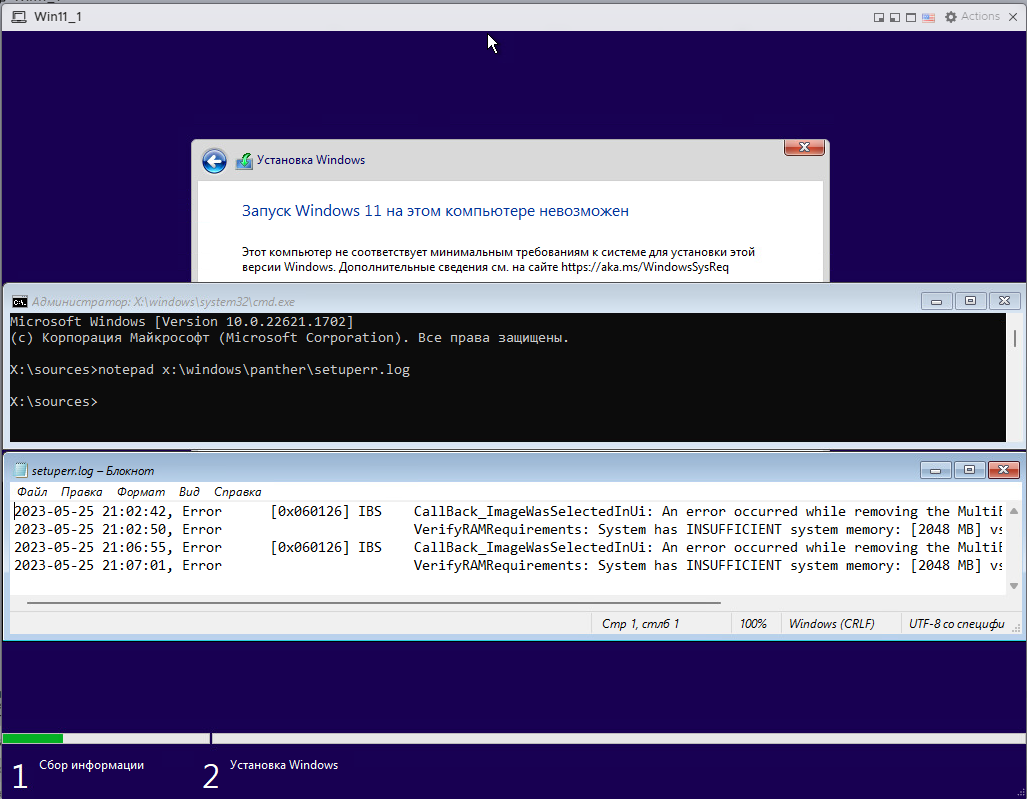Click the Notepad vertical scrollbar down arrow
The image size is (1027, 799).
tap(1014, 586)
